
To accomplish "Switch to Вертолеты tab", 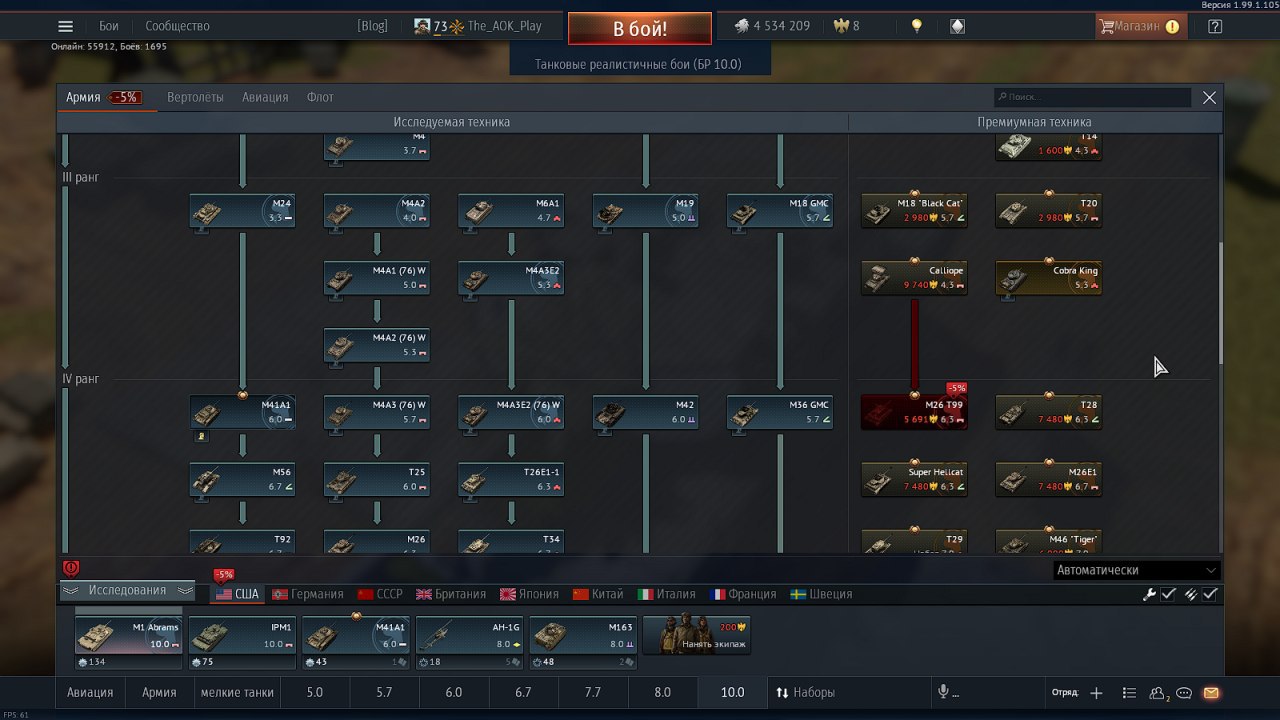I will tap(195, 97).
